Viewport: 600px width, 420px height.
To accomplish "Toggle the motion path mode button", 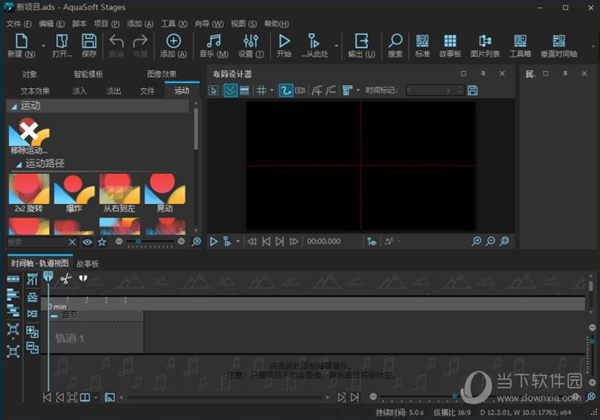I will (x=286, y=90).
